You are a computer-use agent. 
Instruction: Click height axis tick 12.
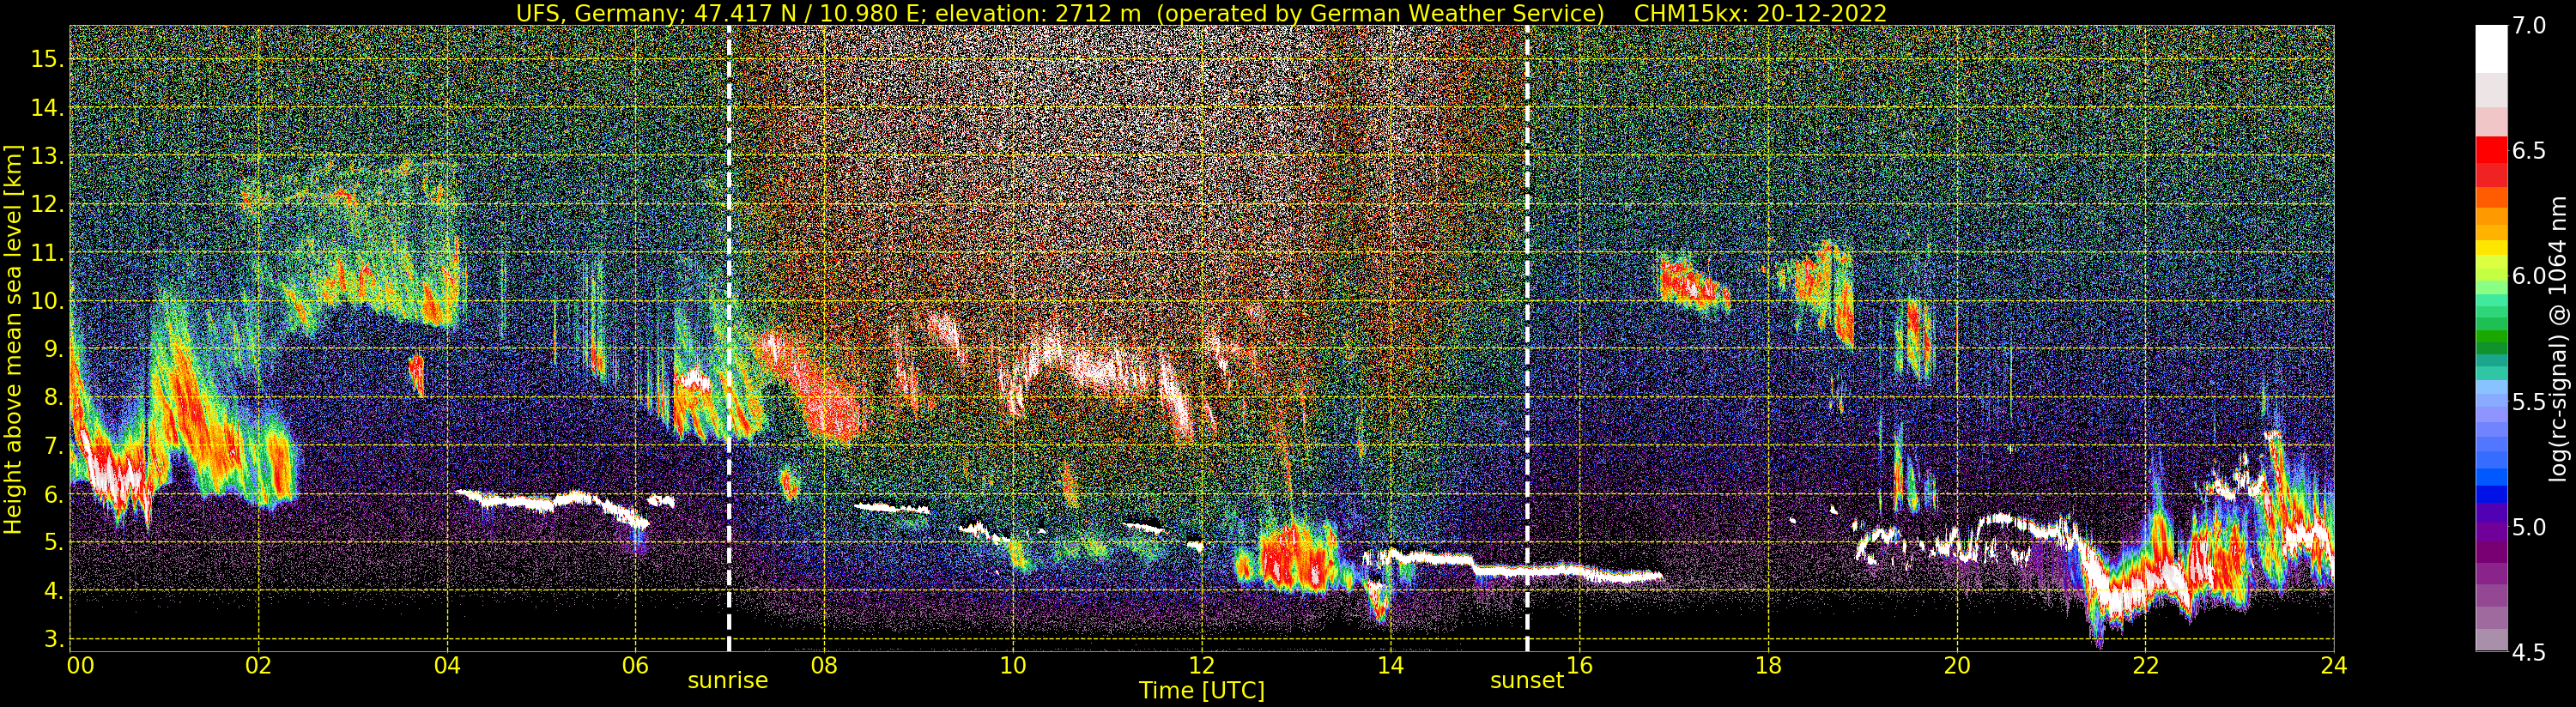pos(46,204)
